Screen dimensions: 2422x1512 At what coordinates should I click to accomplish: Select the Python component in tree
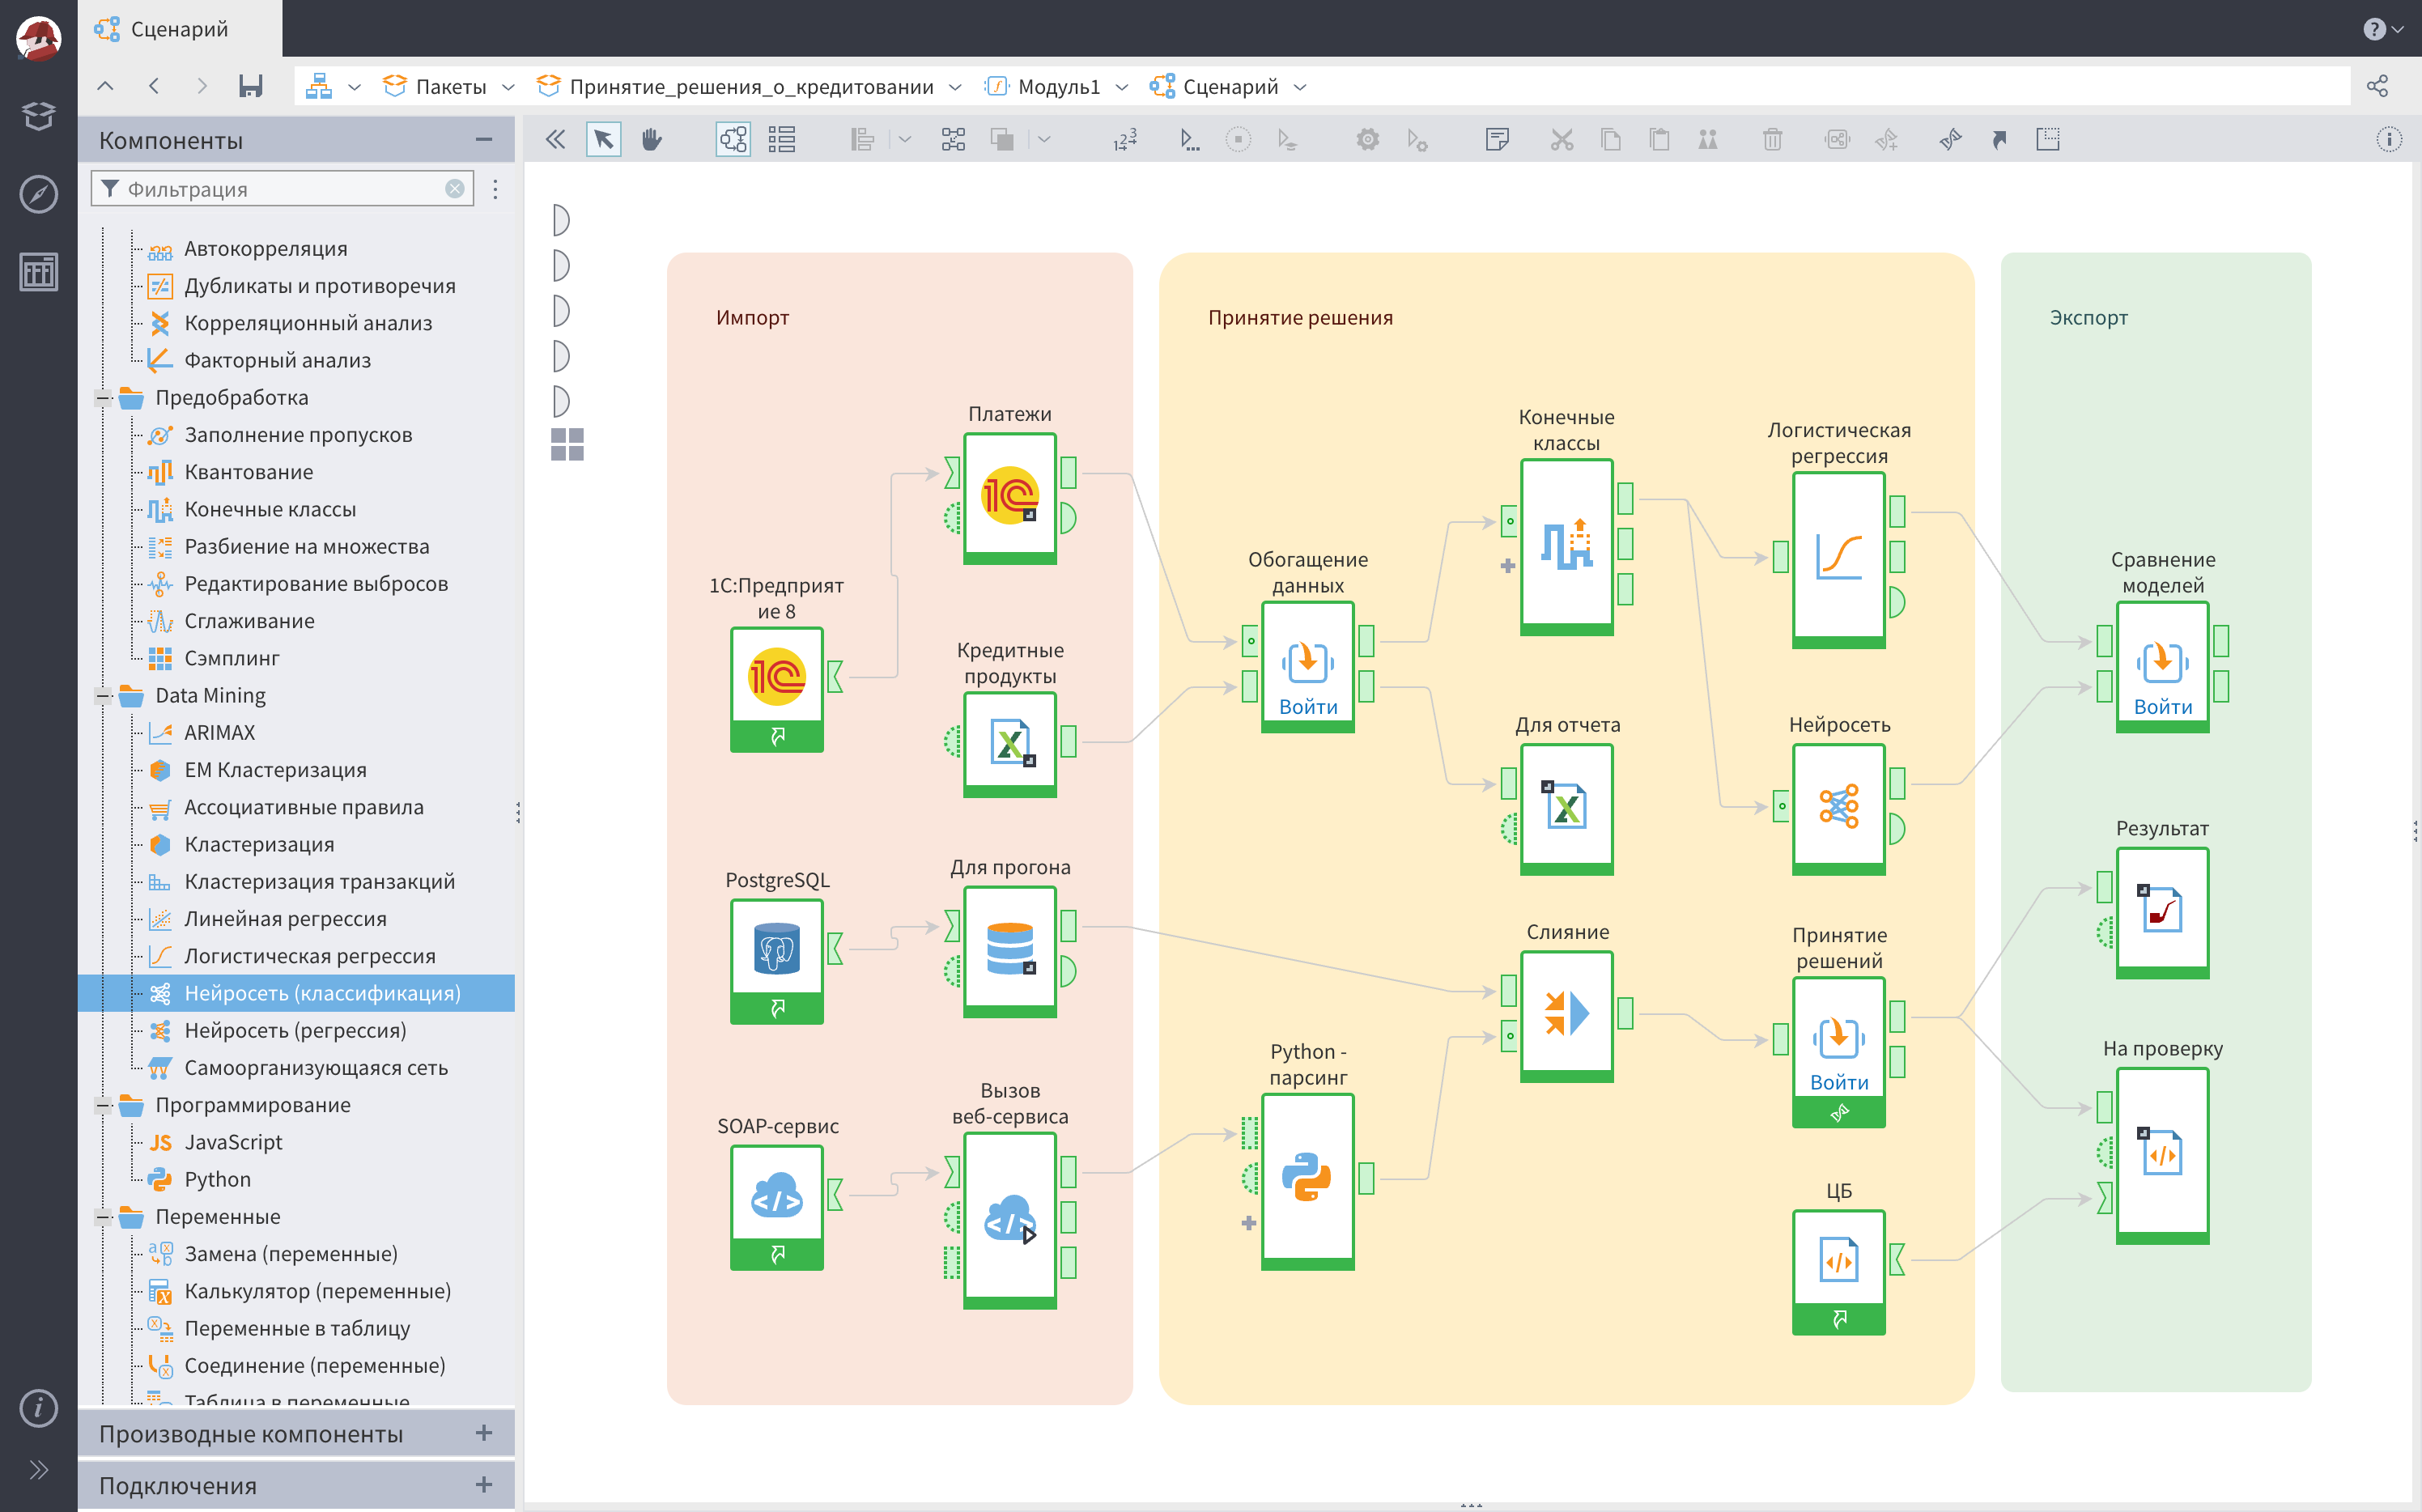tap(217, 1179)
